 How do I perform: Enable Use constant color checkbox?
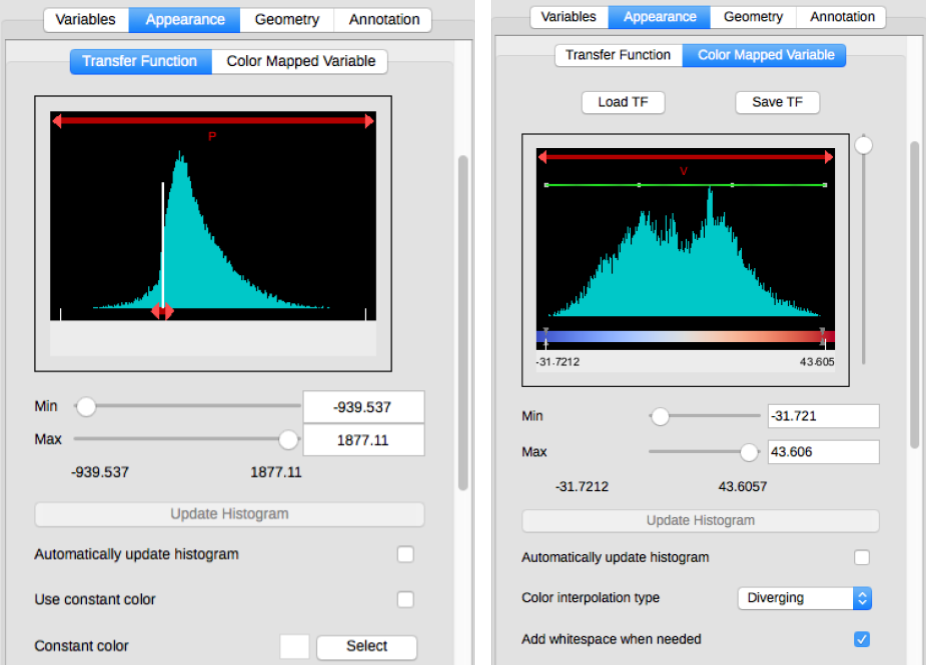[x=405, y=600]
